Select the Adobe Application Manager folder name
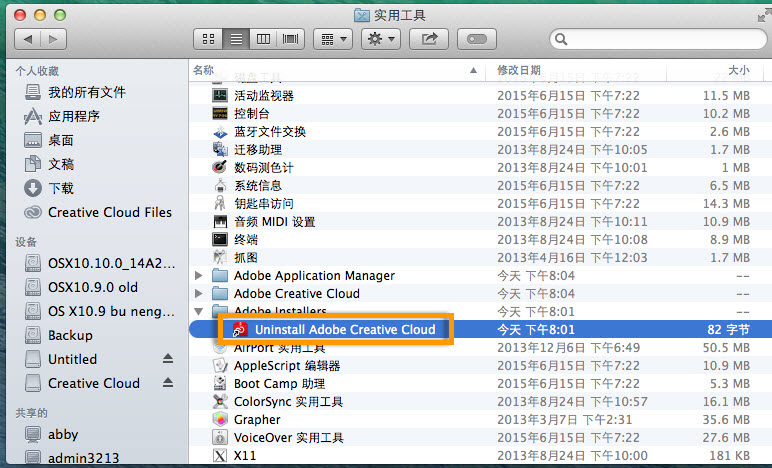Image resolution: width=772 pixels, height=468 pixels. pos(314,276)
